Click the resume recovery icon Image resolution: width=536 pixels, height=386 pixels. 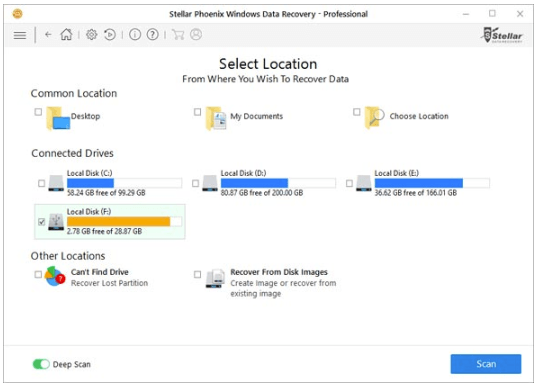pos(110,35)
